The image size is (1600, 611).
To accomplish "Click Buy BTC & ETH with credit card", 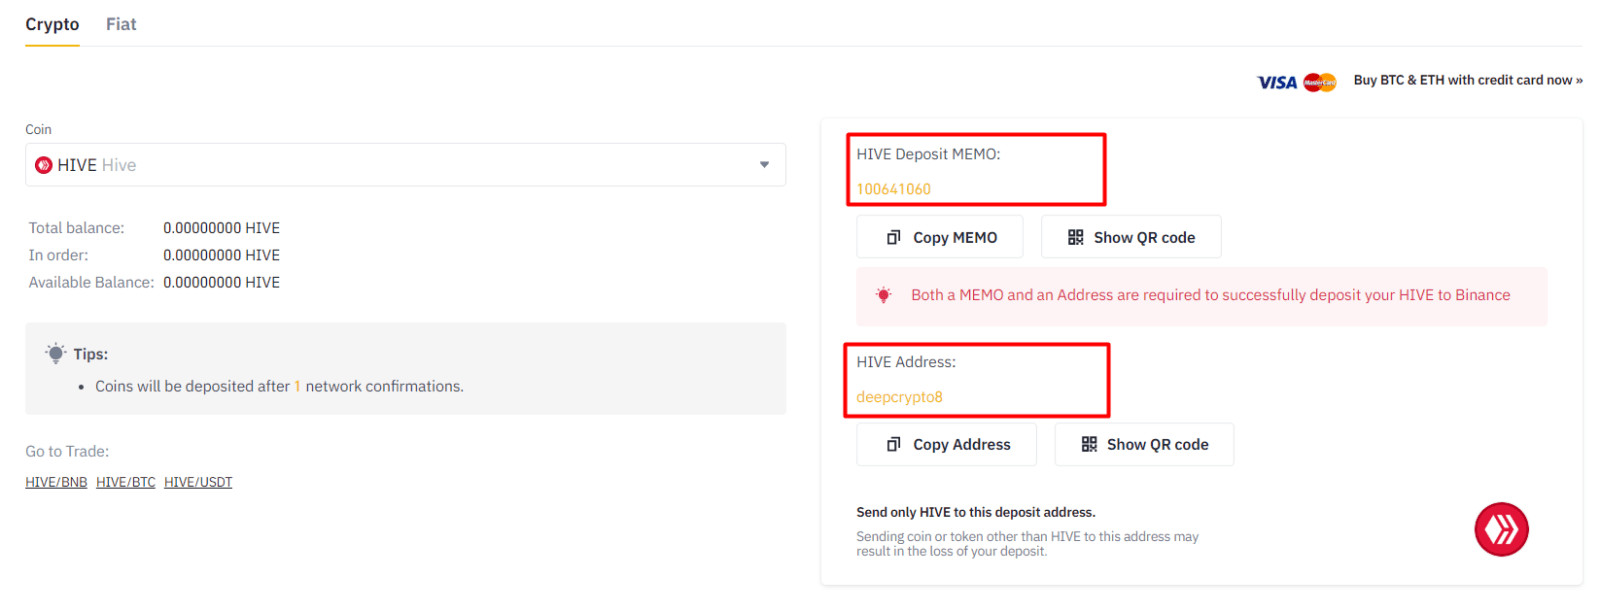I will pyautogui.click(x=1467, y=80).
